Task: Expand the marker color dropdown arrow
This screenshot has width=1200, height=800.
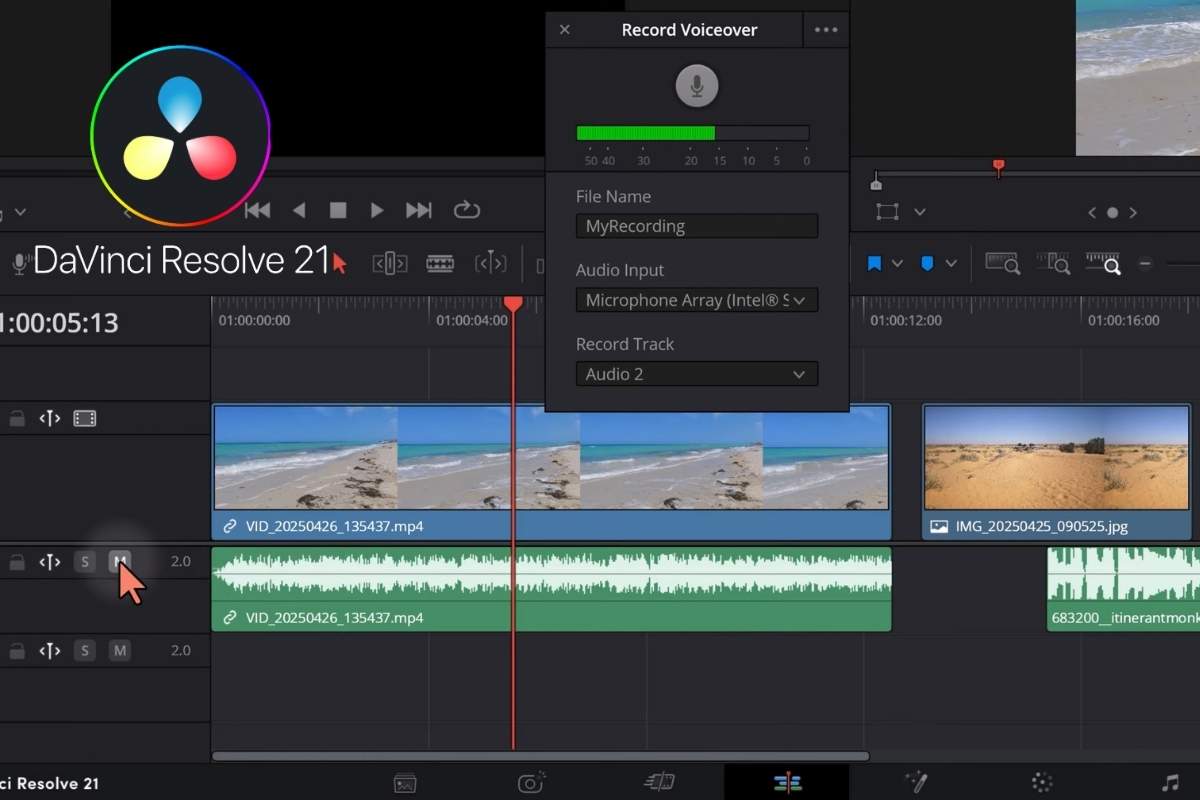Action: coord(951,263)
